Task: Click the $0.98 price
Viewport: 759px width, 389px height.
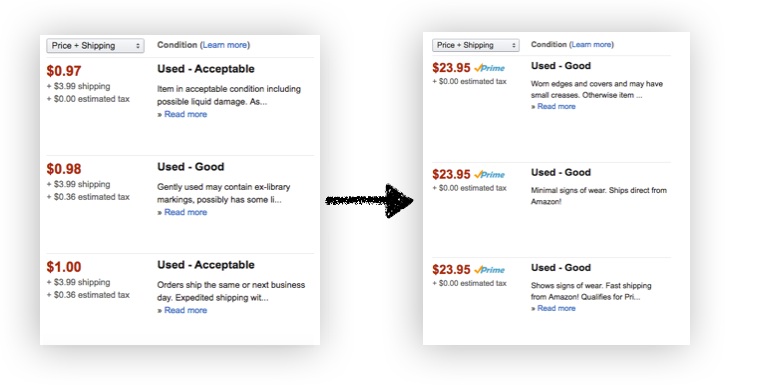Action: (64, 169)
